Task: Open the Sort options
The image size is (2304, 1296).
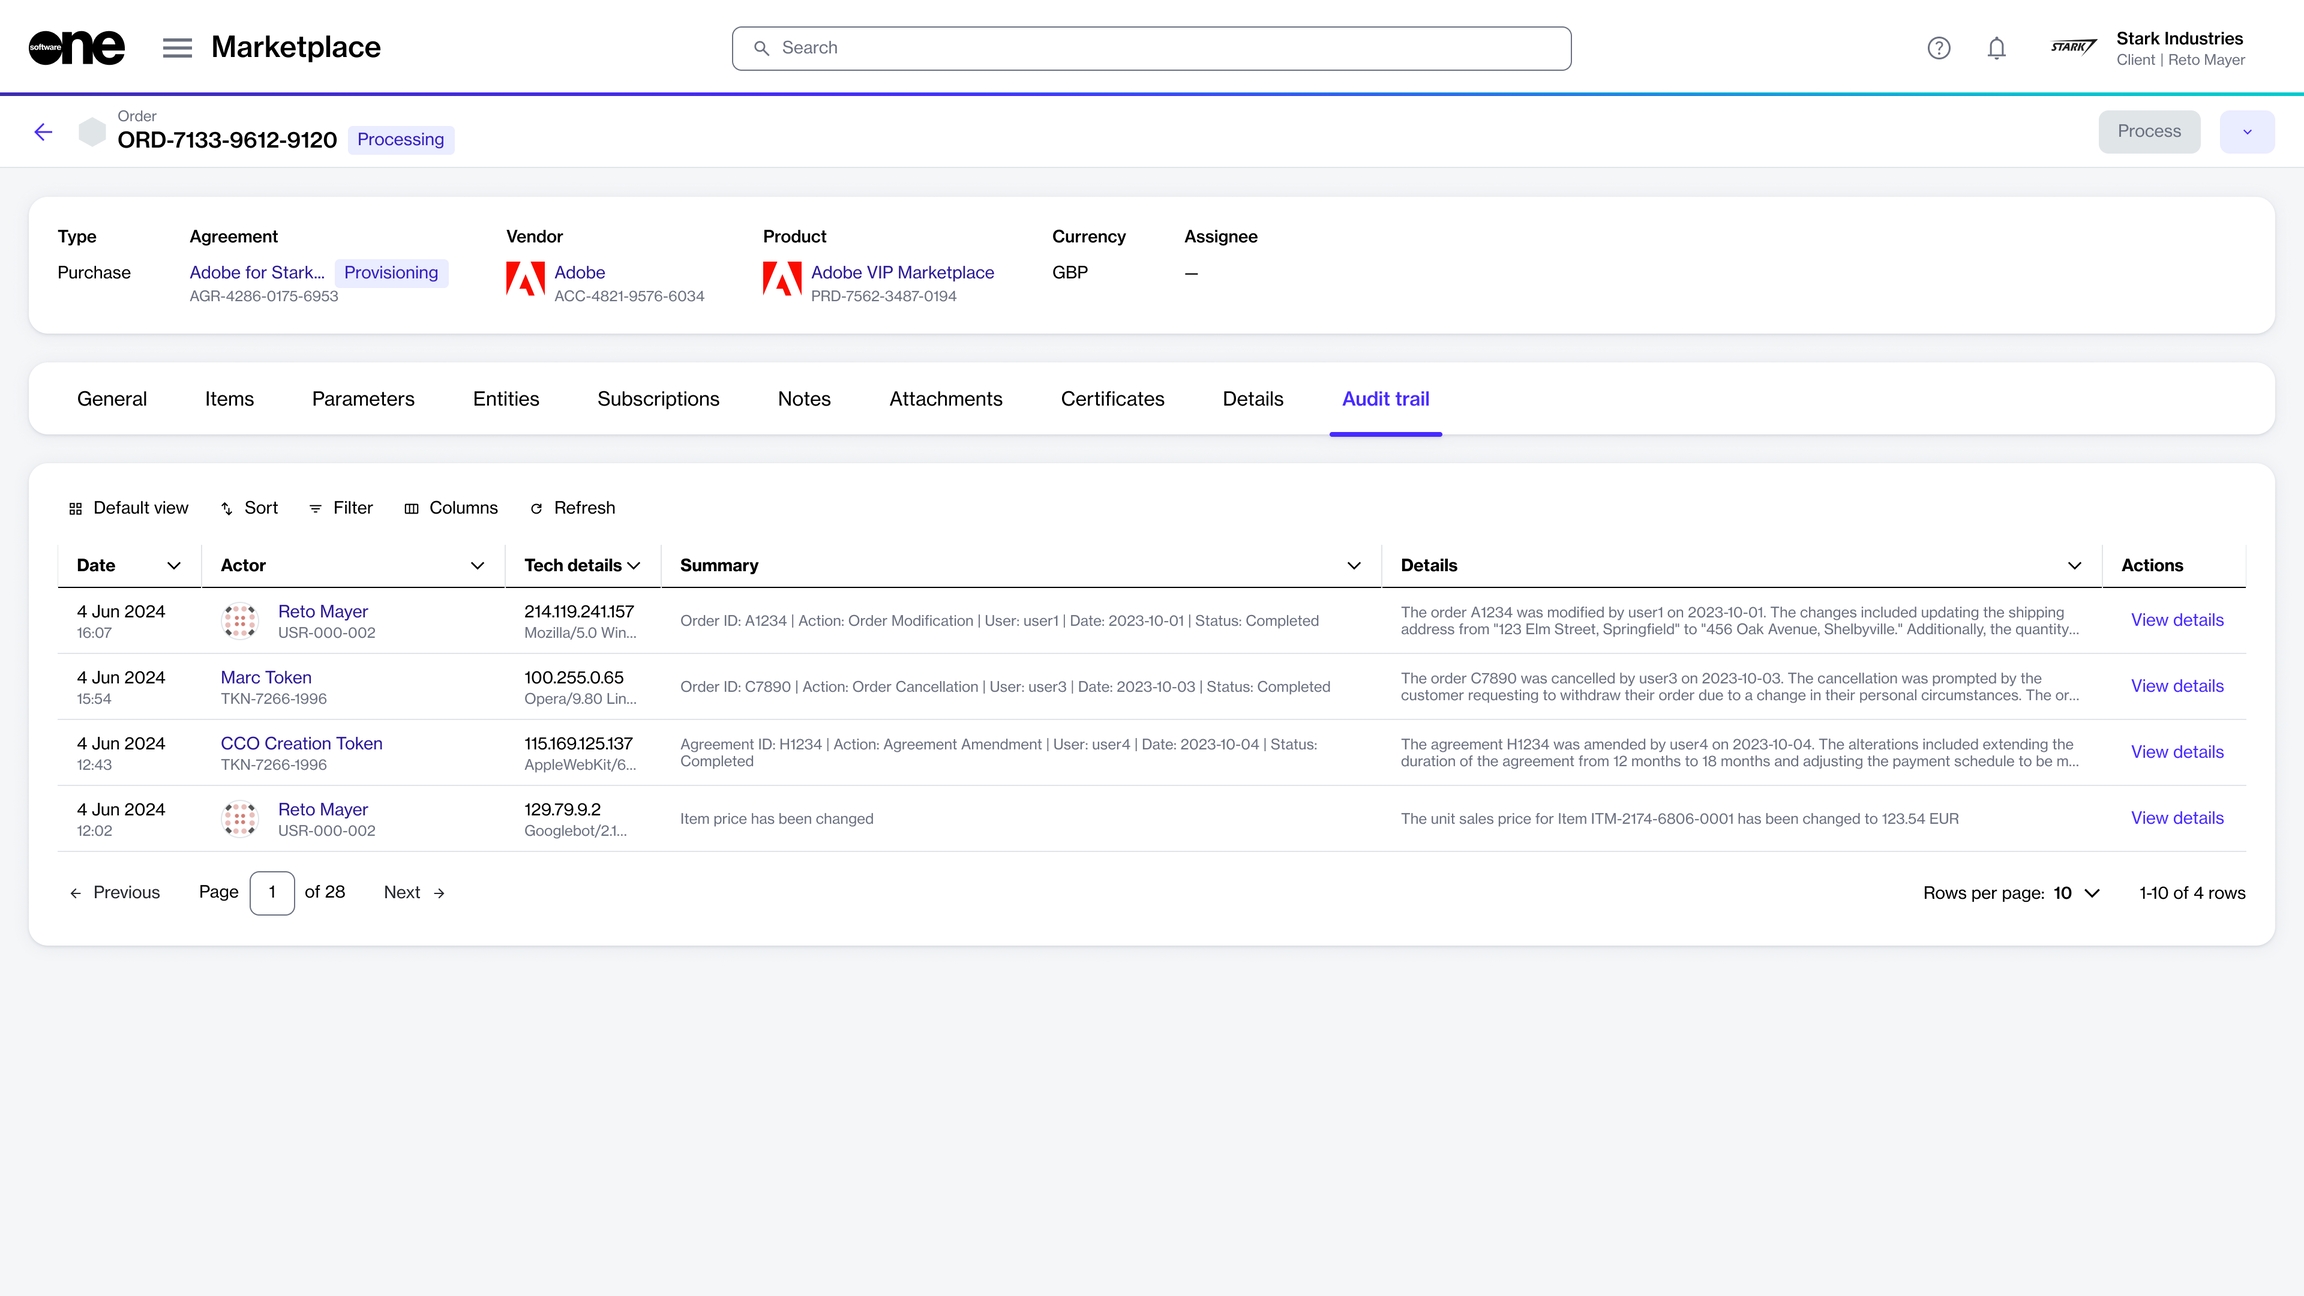Action: pyautogui.click(x=249, y=508)
